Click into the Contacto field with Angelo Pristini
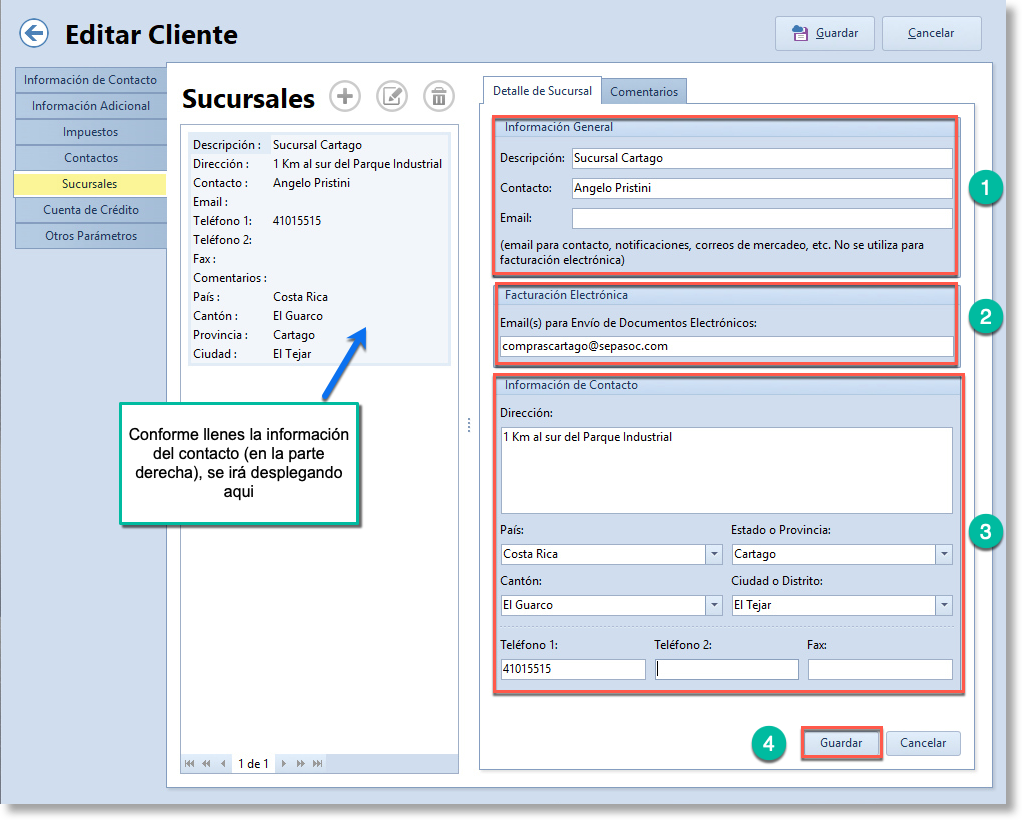1022x820 pixels. [x=762, y=188]
